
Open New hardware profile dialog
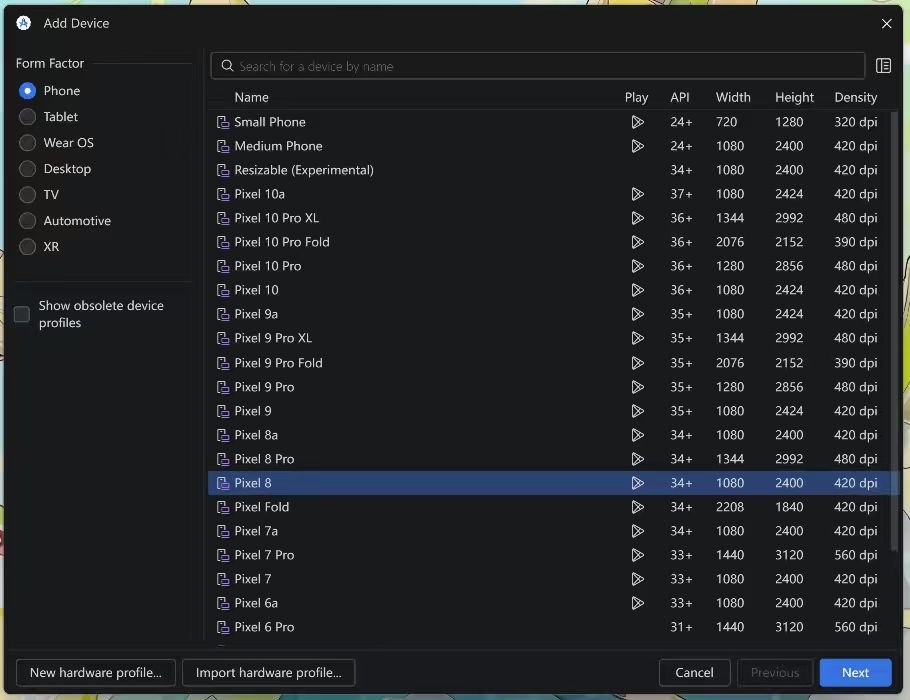[96, 672]
